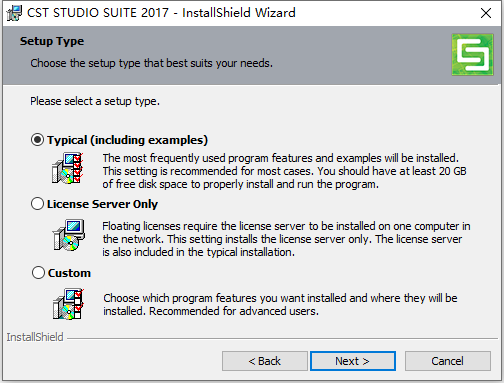Click the installer icon in the title bar
The width and height of the screenshot is (504, 383).
click(x=14, y=13)
